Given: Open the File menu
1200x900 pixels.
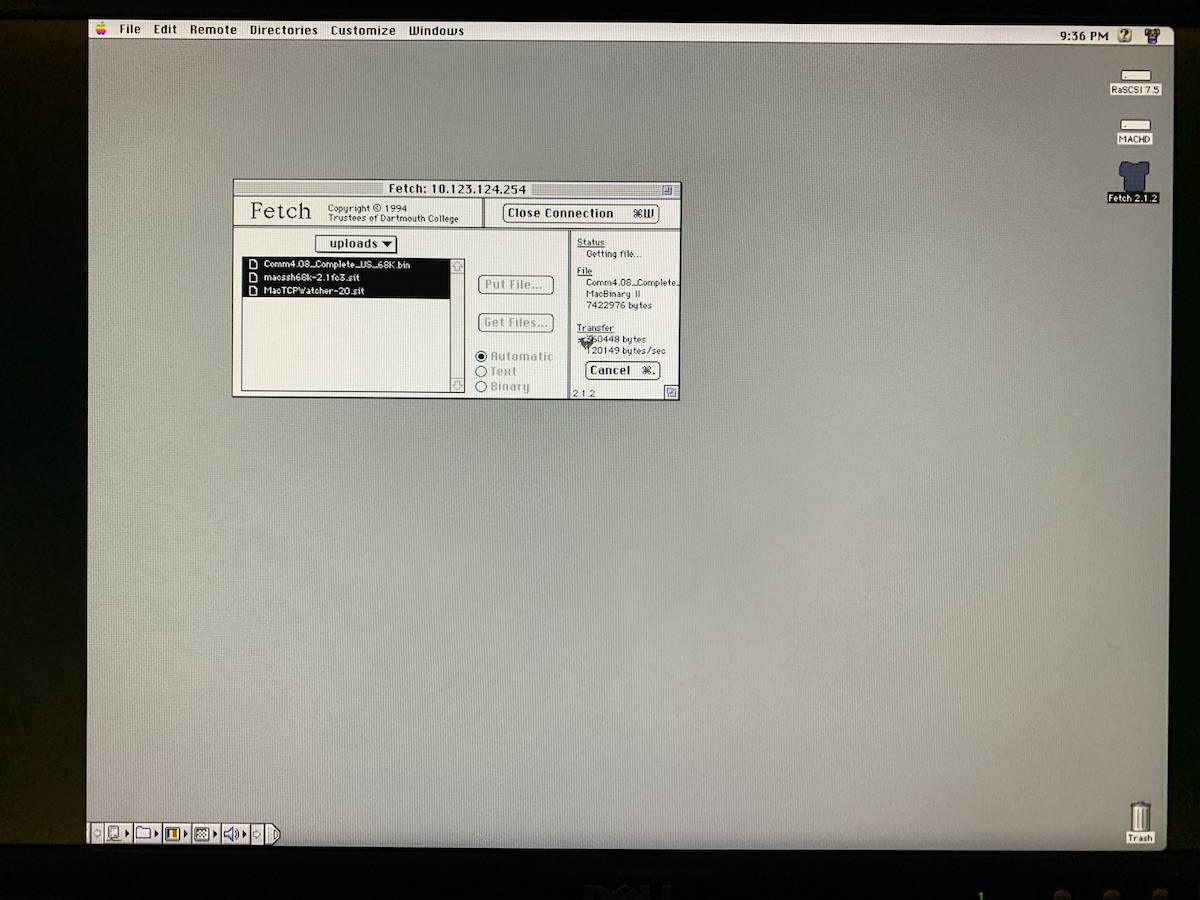Looking at the screenshot, I should (x=130, y=30).
